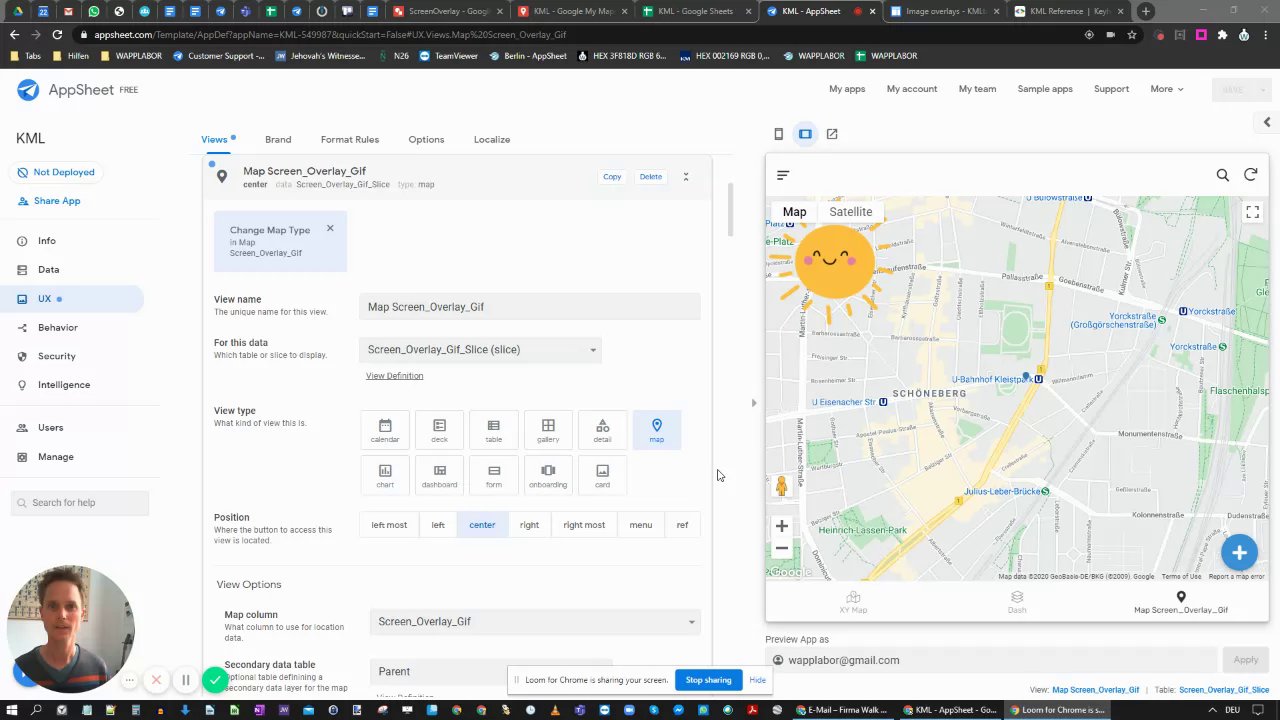Hide the Loom screen sharing bar
Image resolution: width=1280 pixels, height=720 pixels.
coord(757,680)
